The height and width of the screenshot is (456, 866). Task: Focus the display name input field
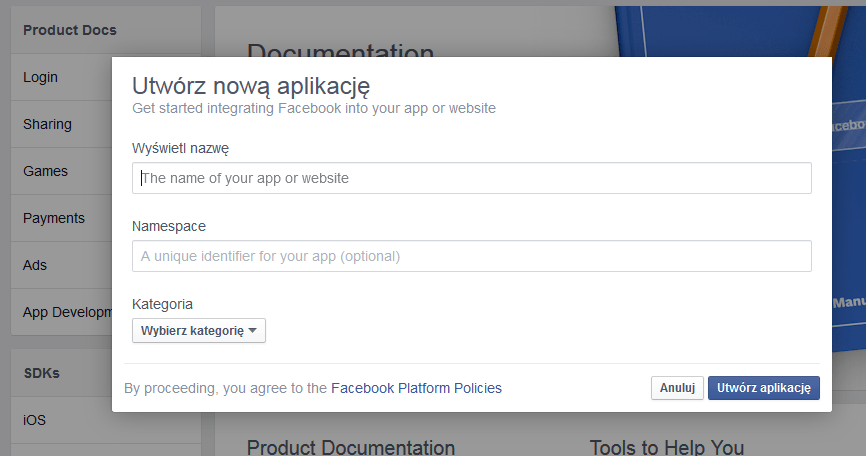coord(472,178)
